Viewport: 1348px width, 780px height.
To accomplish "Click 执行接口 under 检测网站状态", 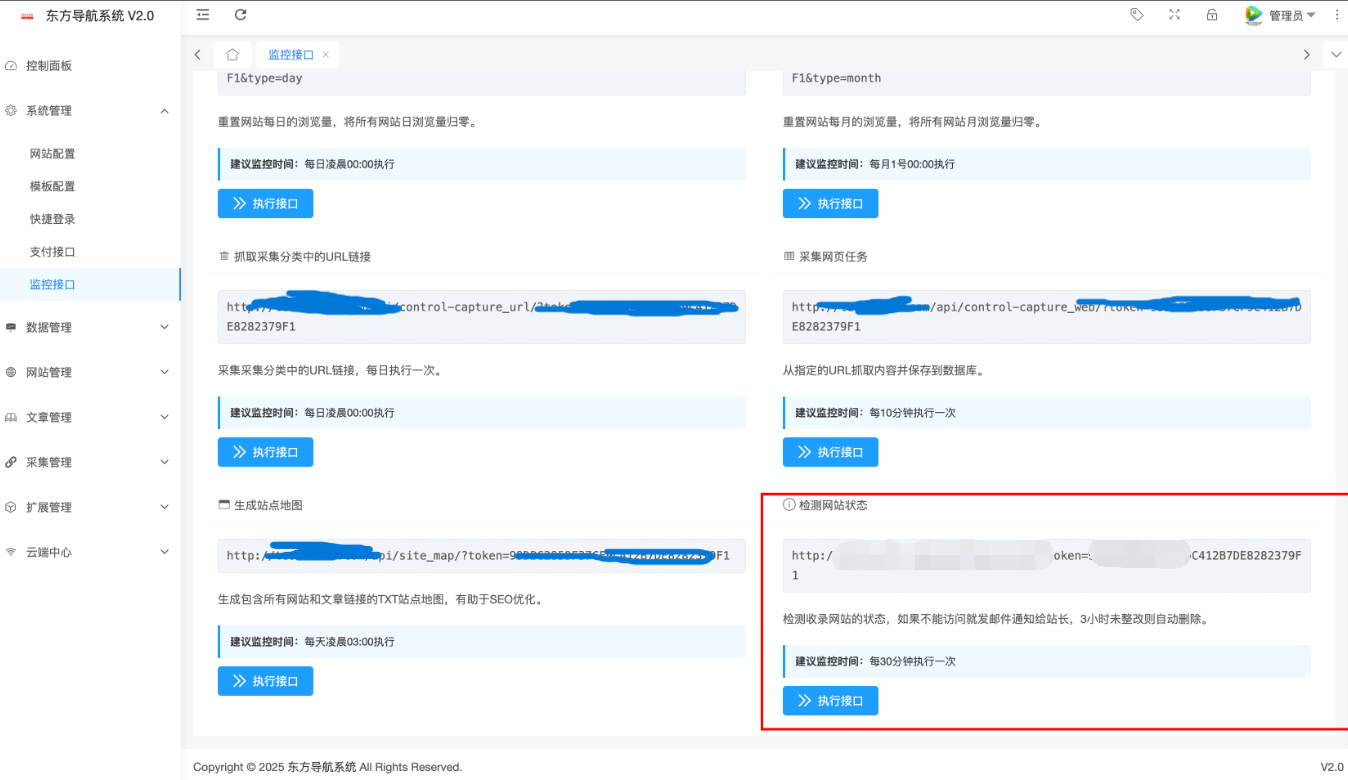I will [830, 700].
